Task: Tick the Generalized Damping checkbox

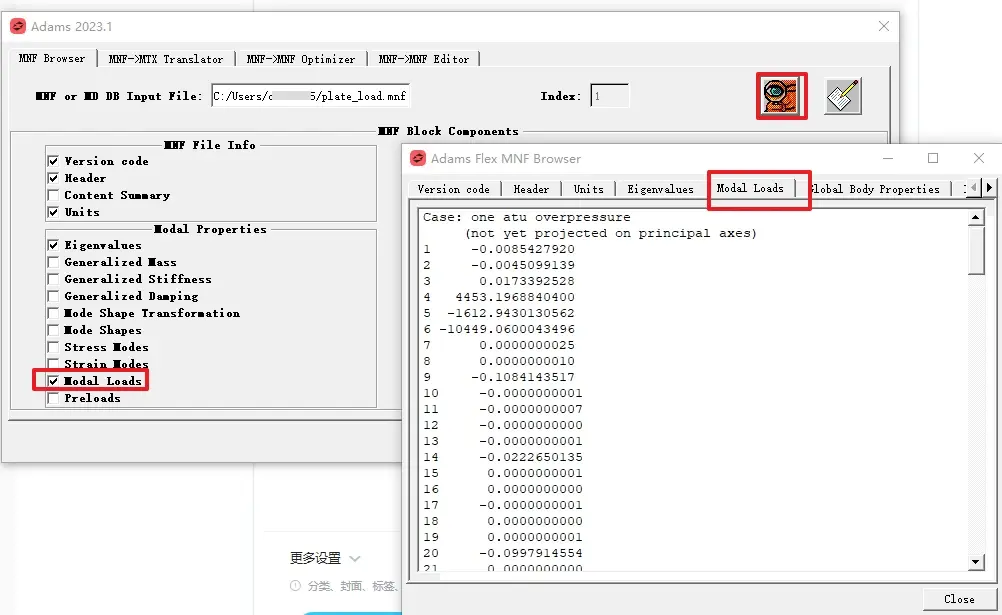Action: click(54, 296)
